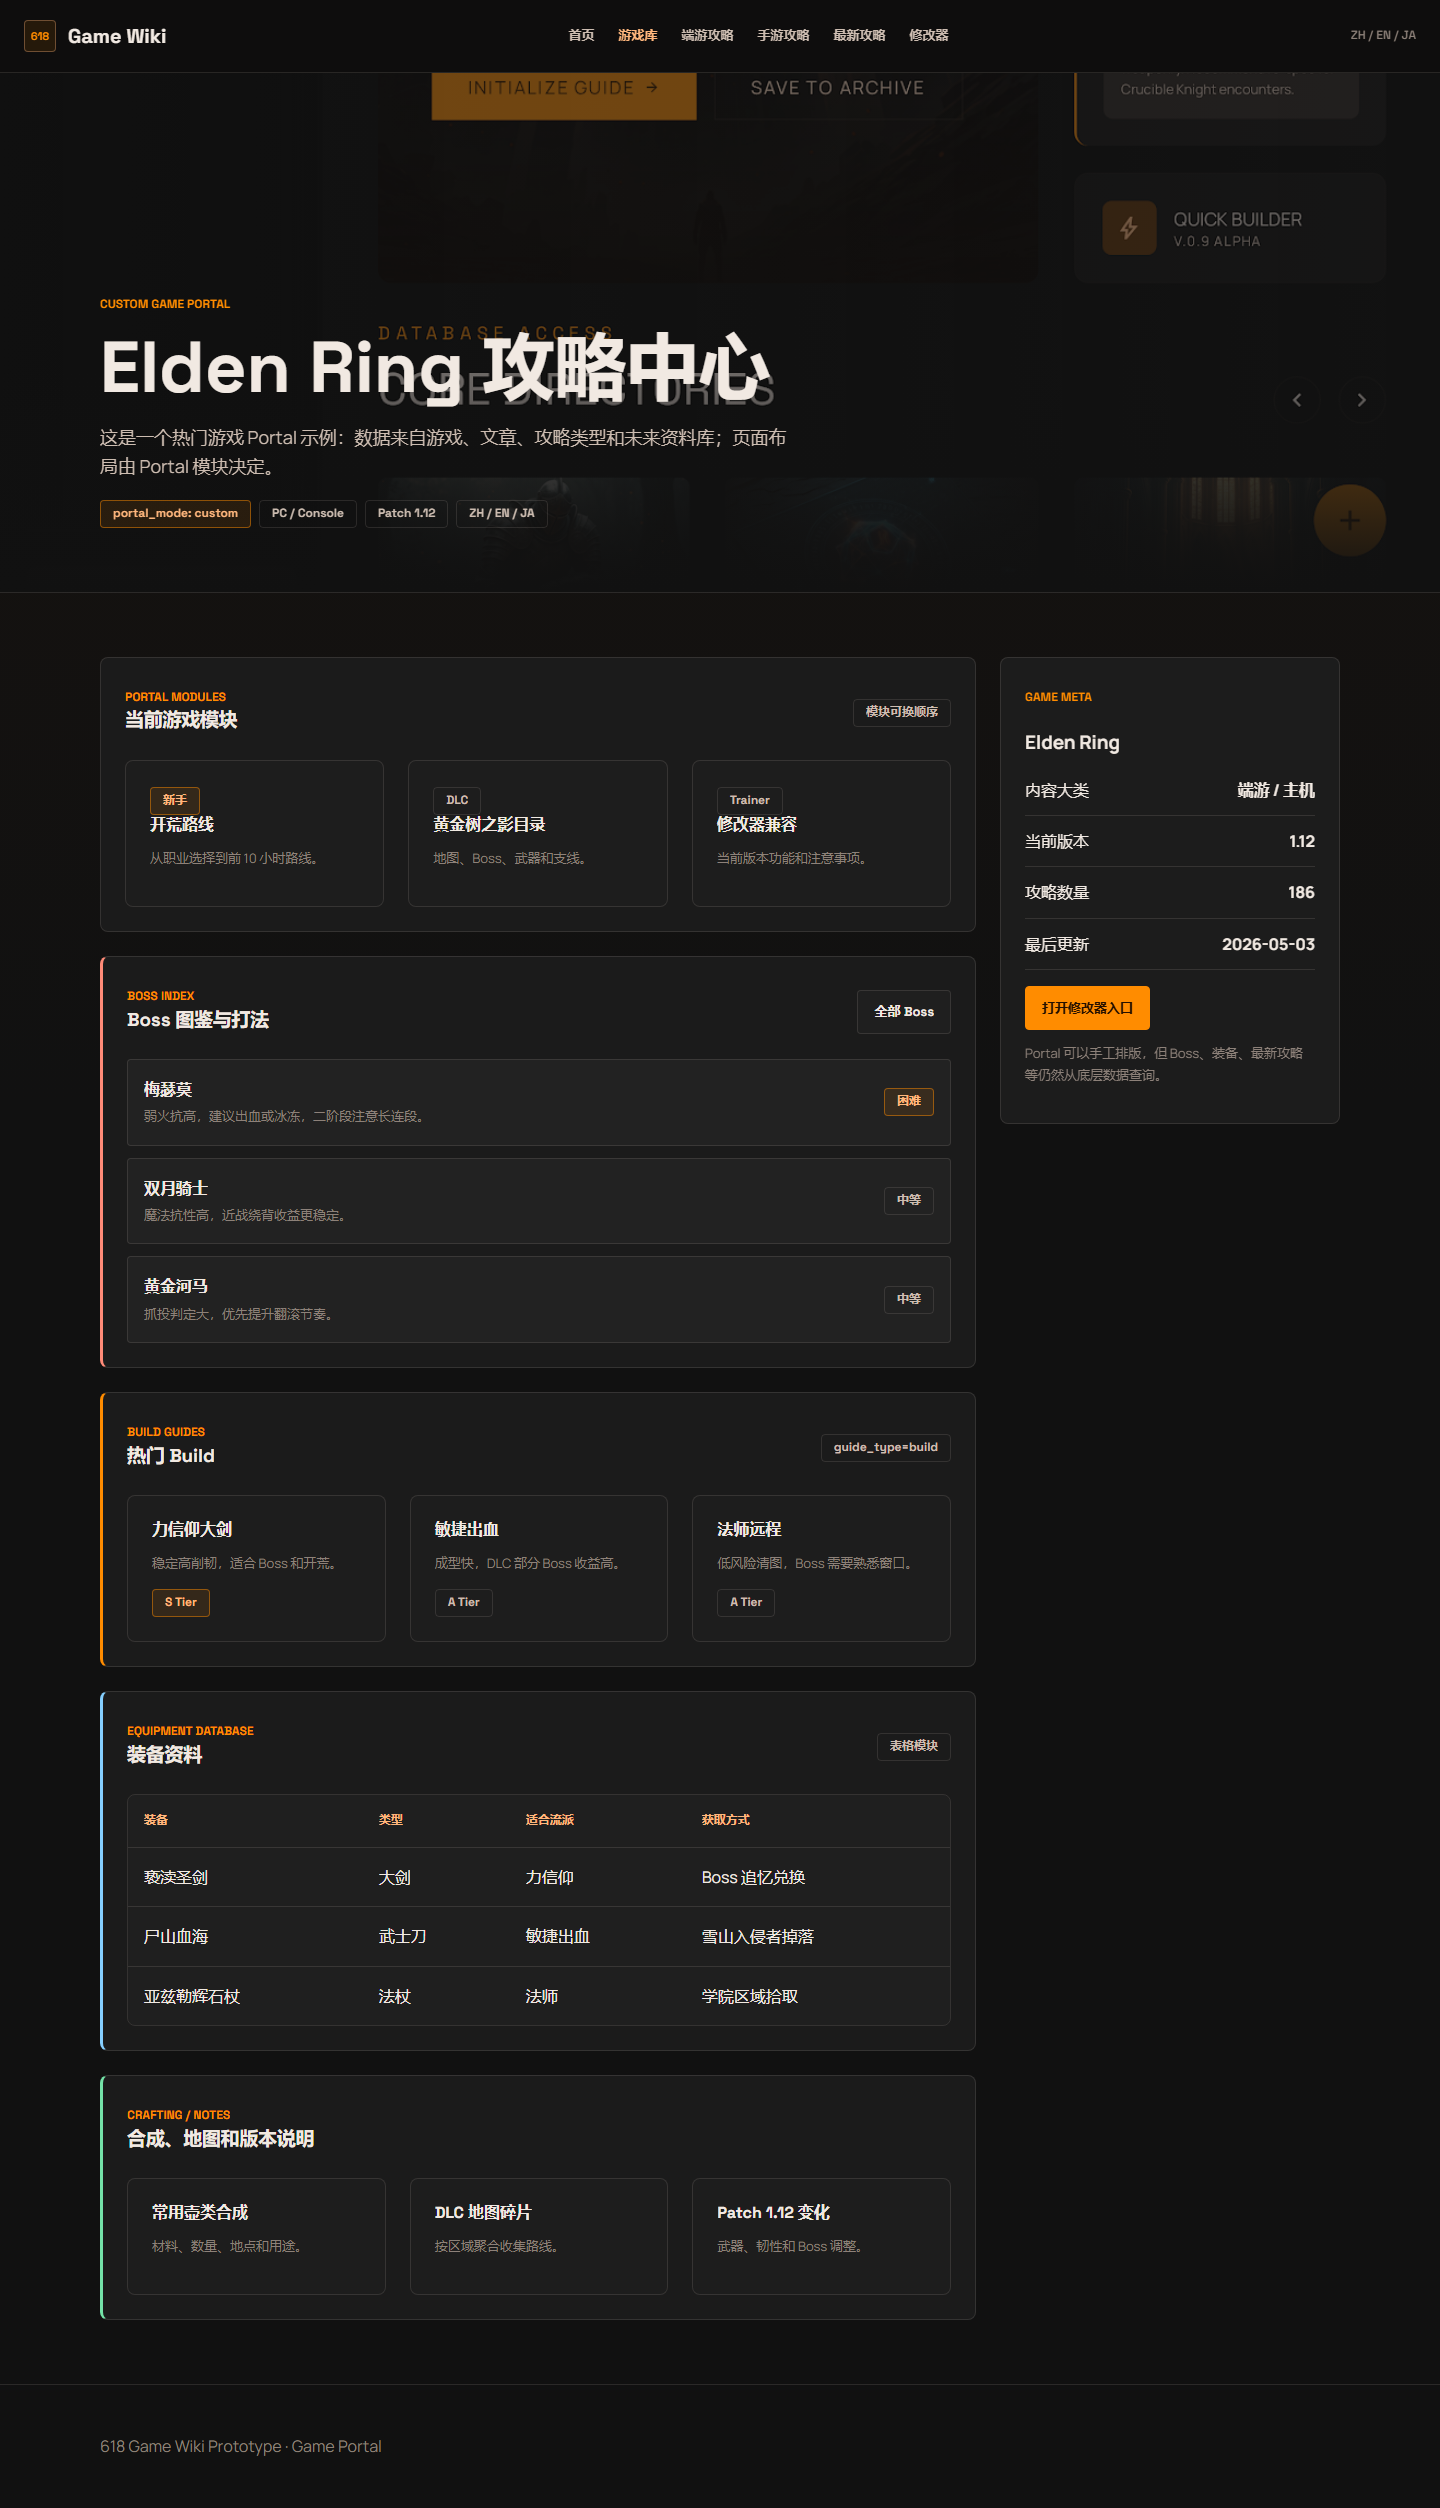Switch language via ZH / EN / JA in header
The width and height of the screenshot is (1440, 2508).
(1383, 36)
